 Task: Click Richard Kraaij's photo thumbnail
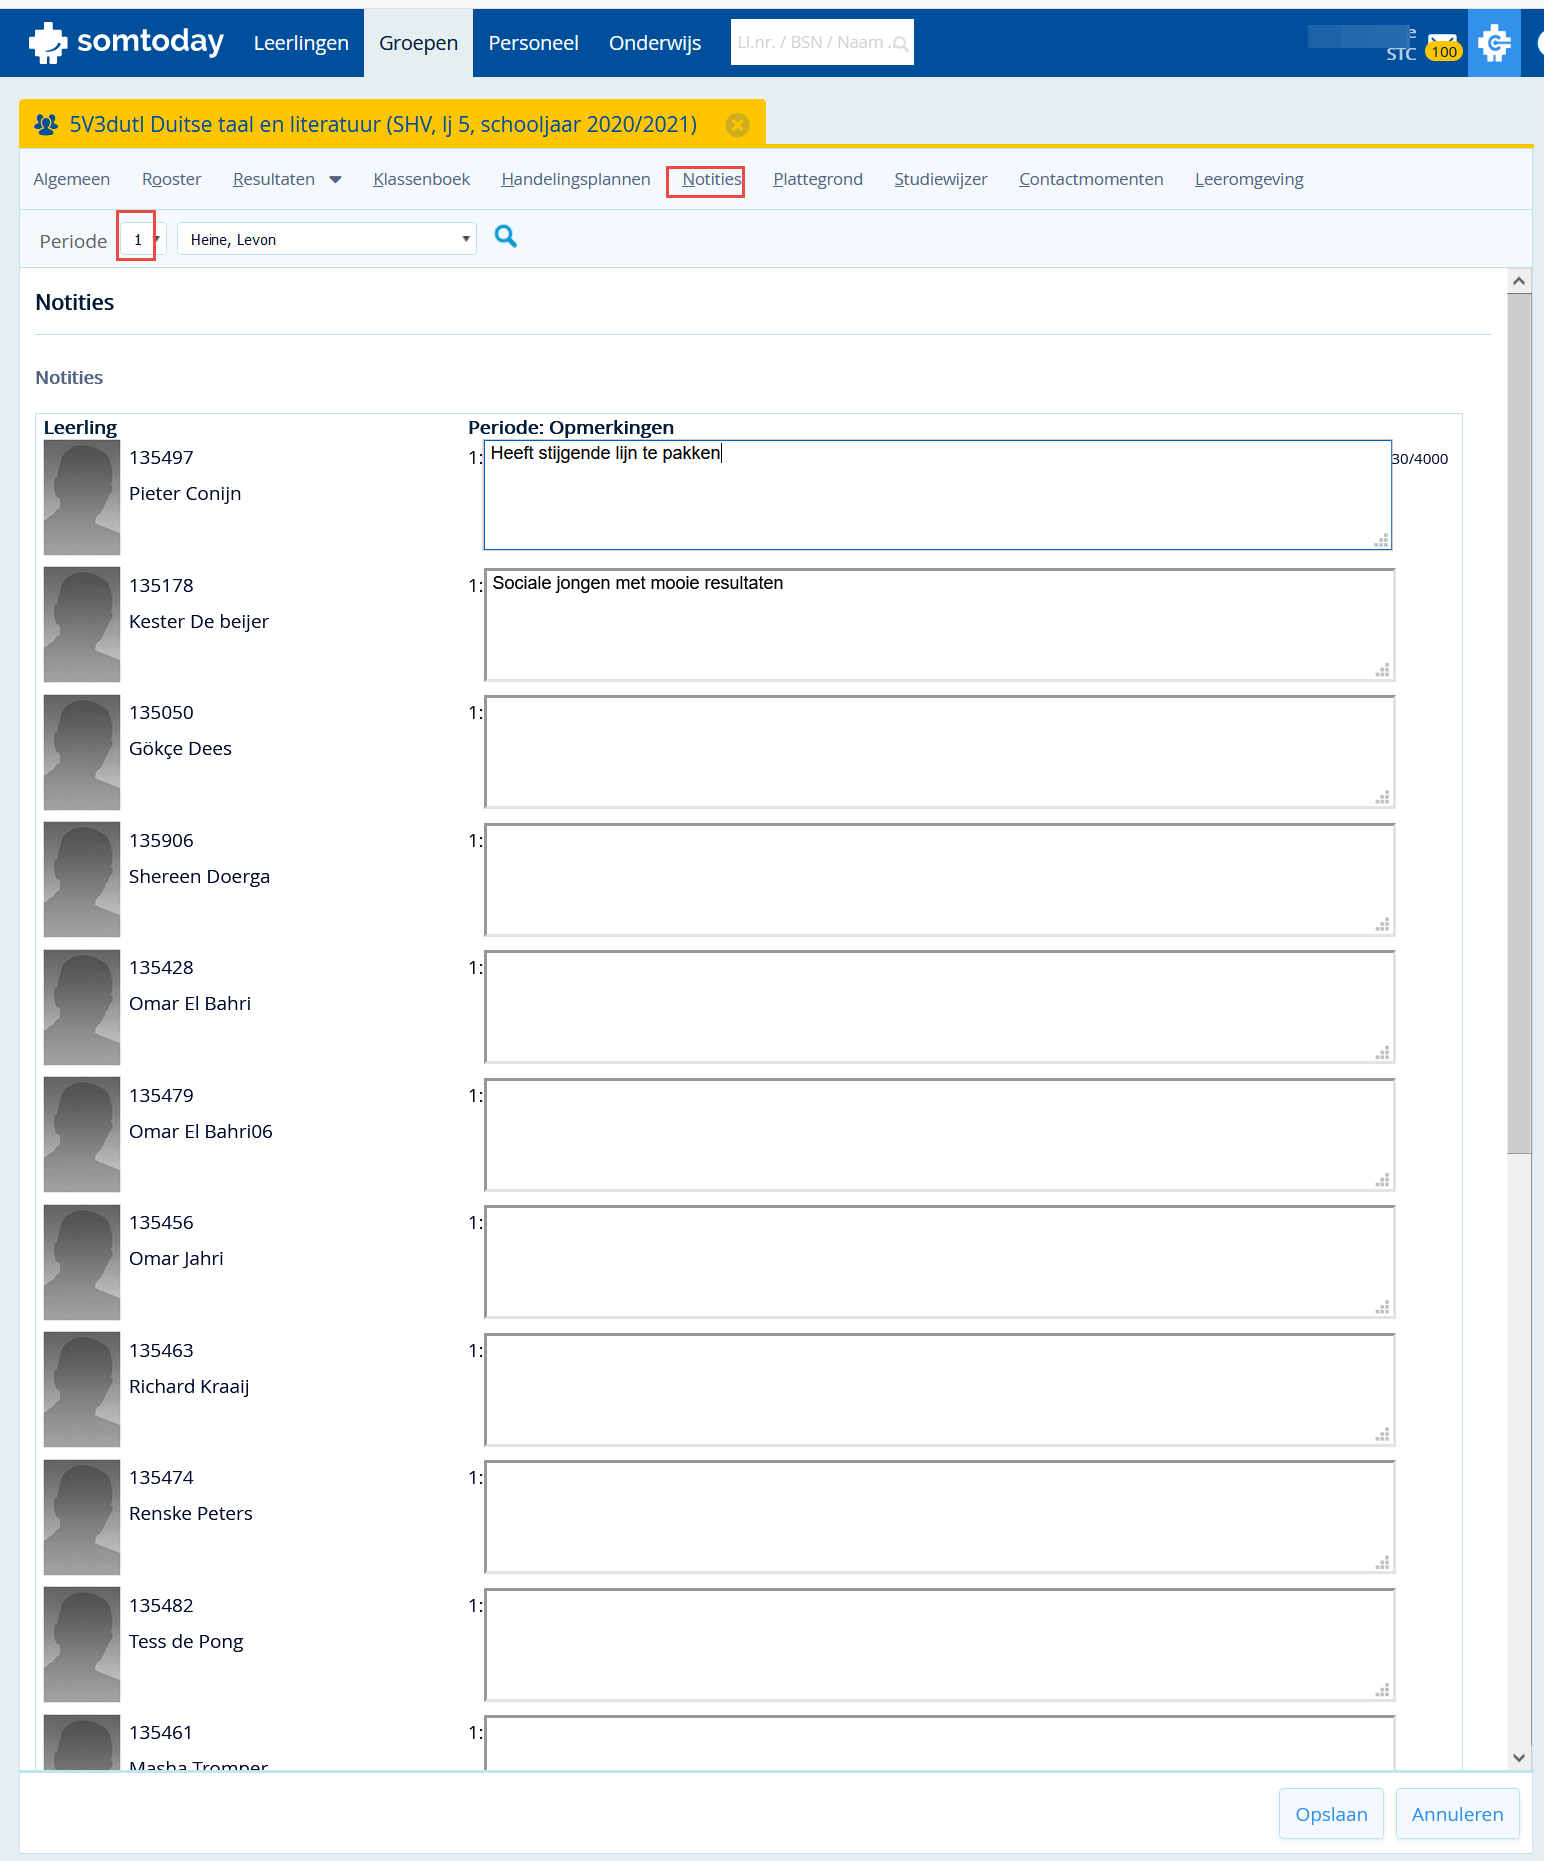coord(82,1390)
